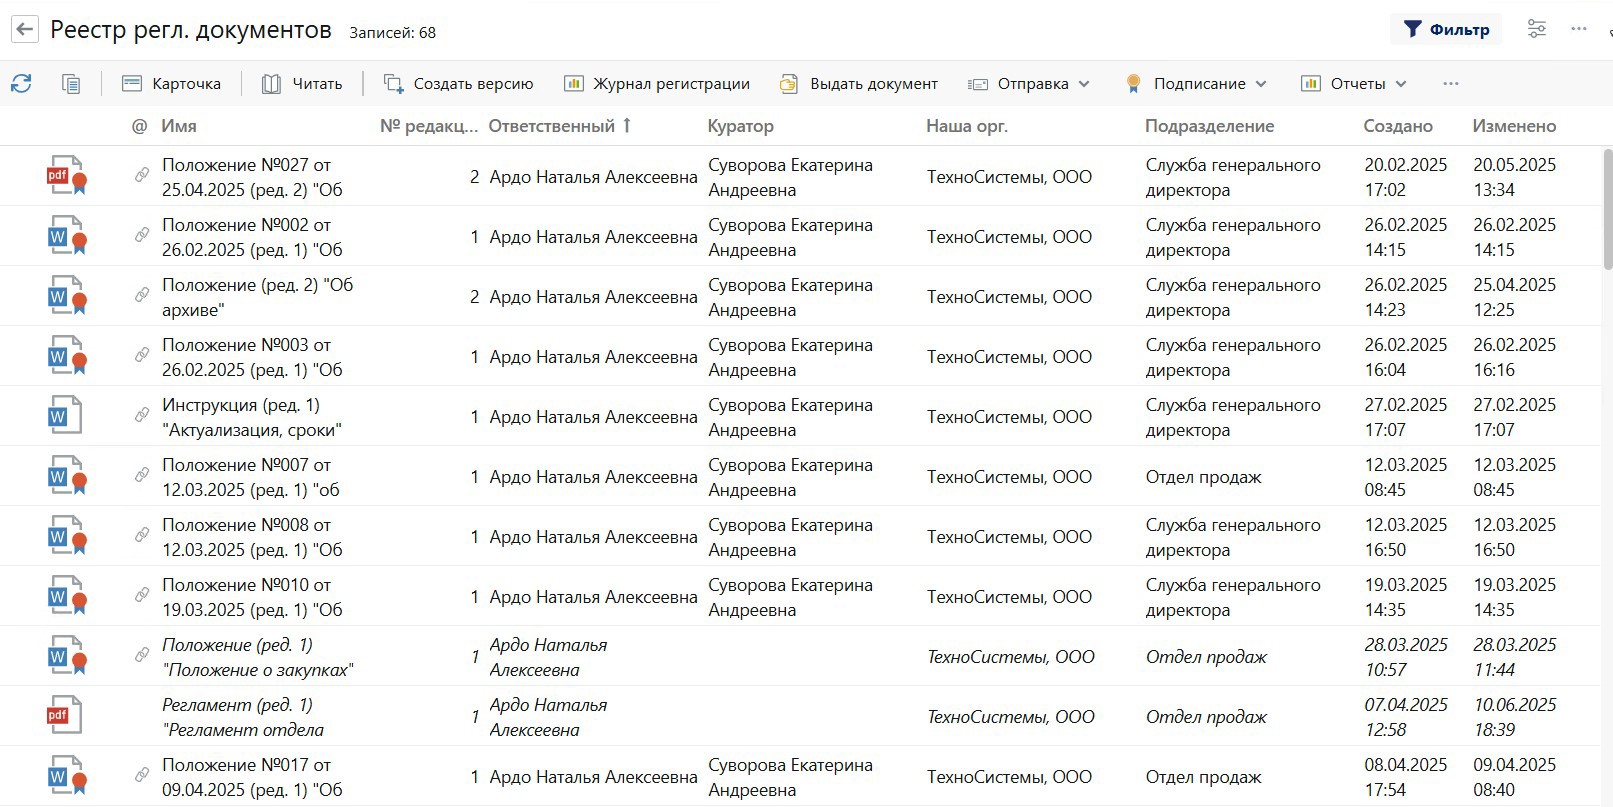Screen dimensions: 1613x807
Task: Refresh the document registry list
Action: 21,84
